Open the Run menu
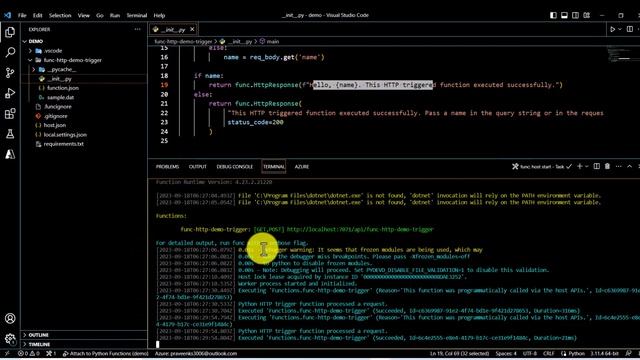Image resolution: width=640 pixels, height=360 pixels. (115, 15)
